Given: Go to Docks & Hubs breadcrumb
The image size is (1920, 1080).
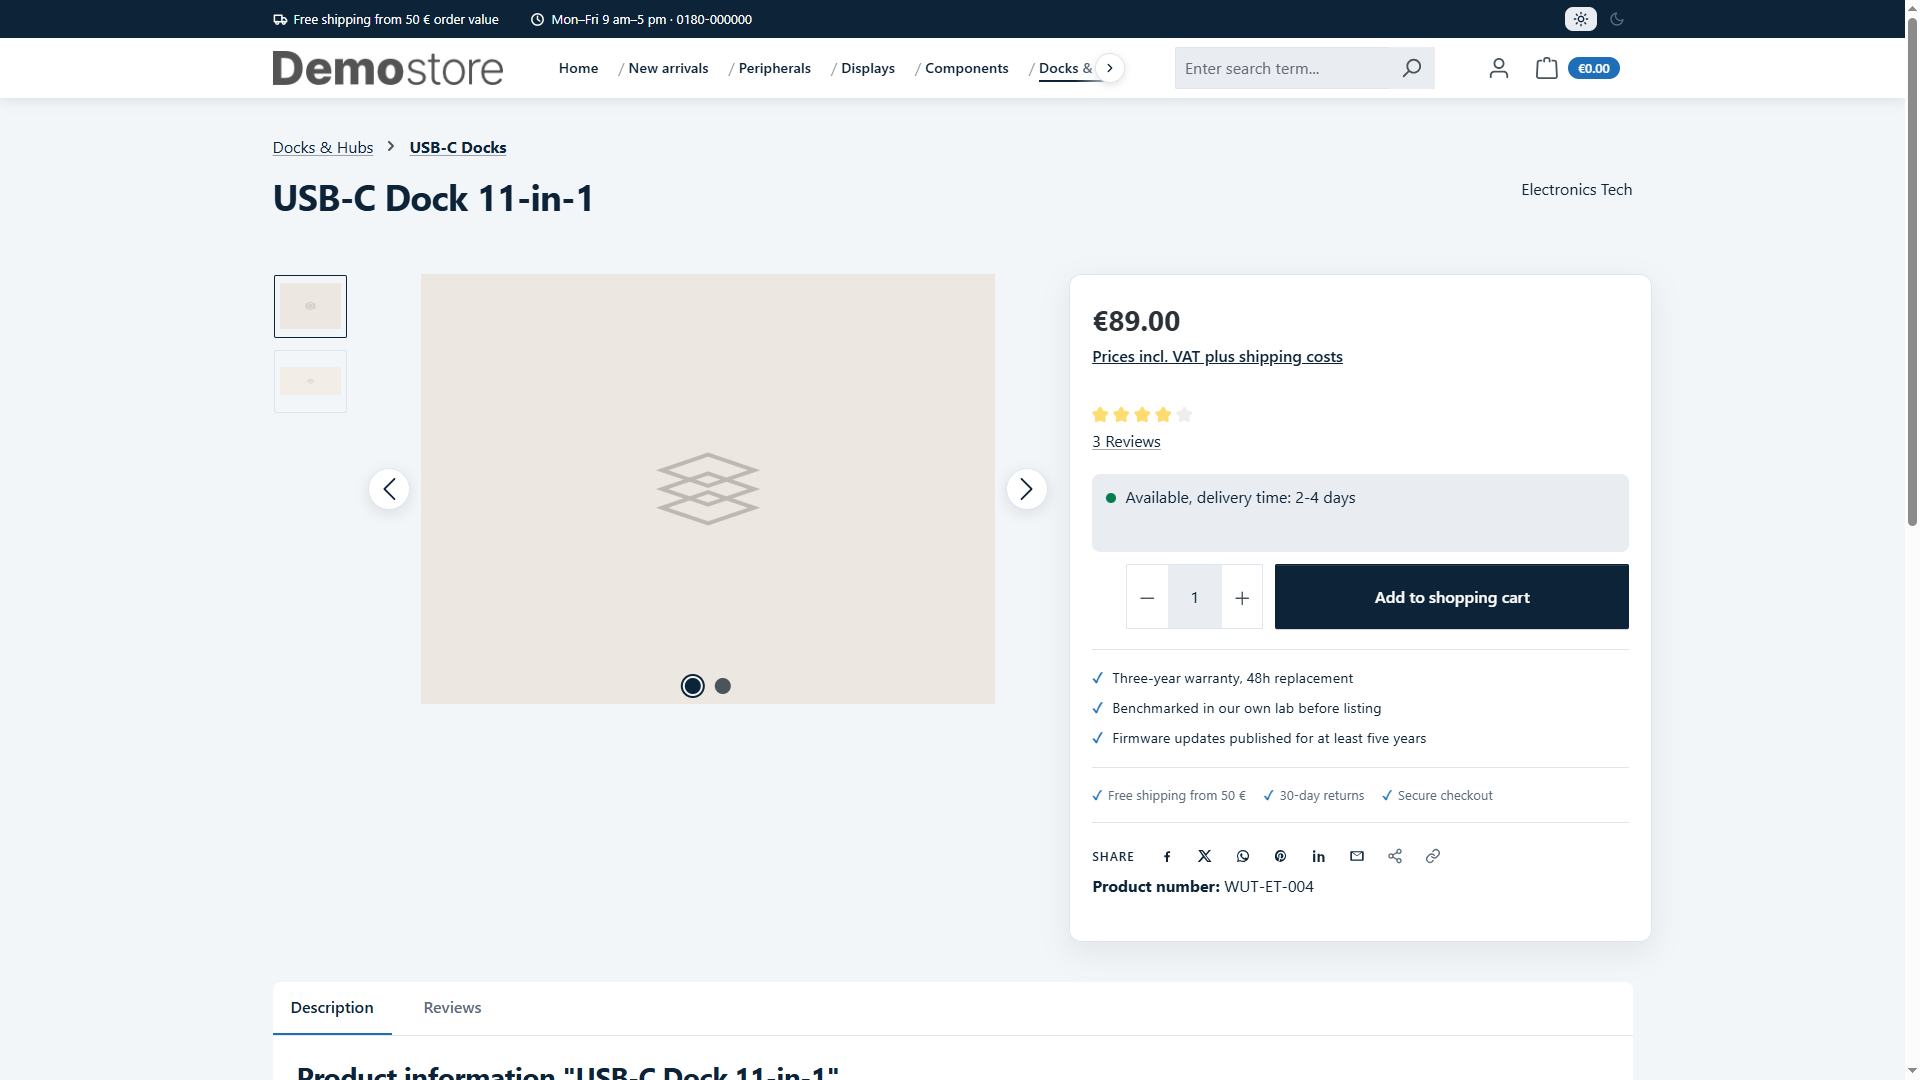Looking at the screenshot, I should (x=323, y=147).
